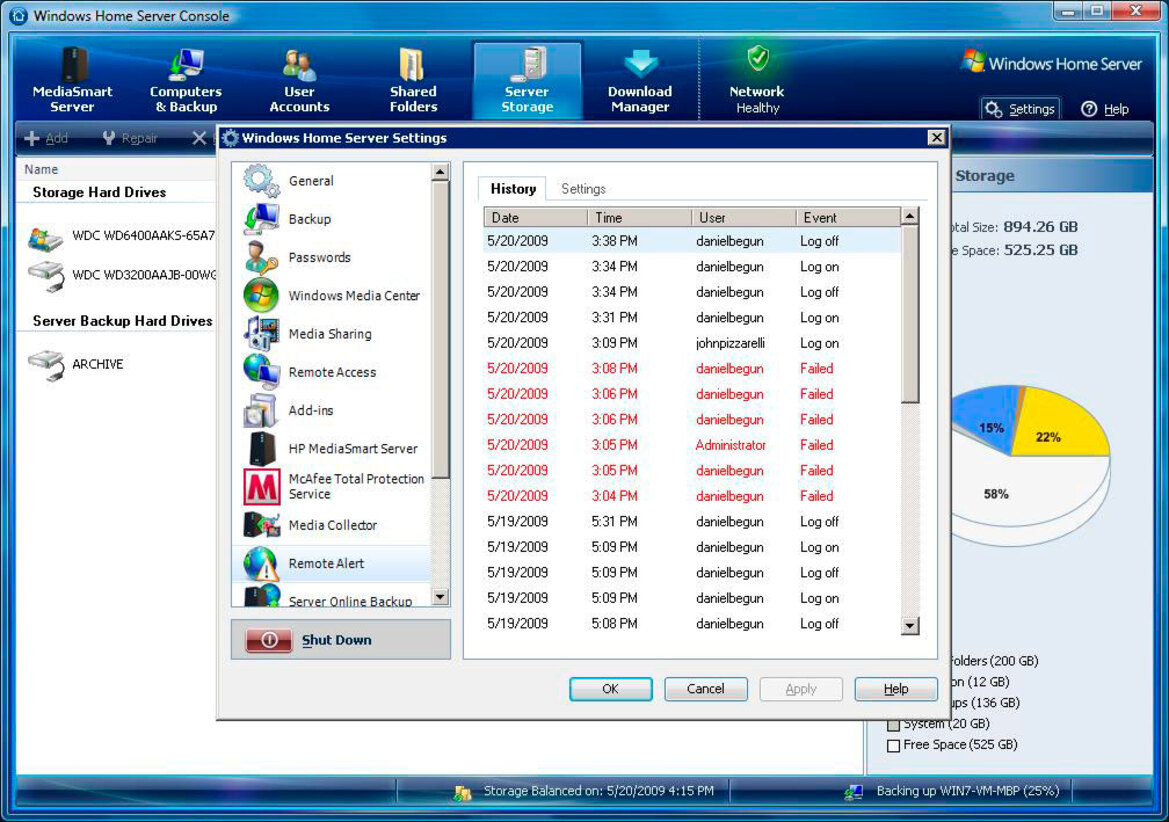Sort history by Time column header
The width and height of the screenshot is (1169, 822).
tap(640, 218)
